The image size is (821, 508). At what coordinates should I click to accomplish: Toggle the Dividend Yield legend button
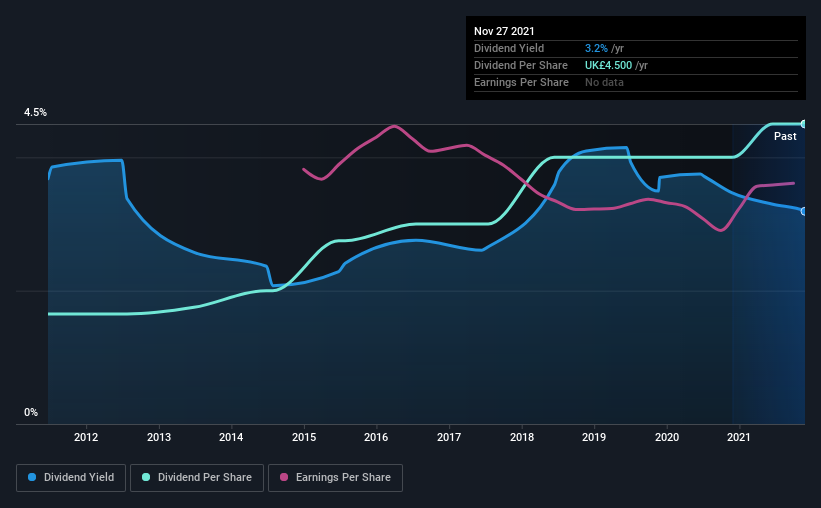71,478
